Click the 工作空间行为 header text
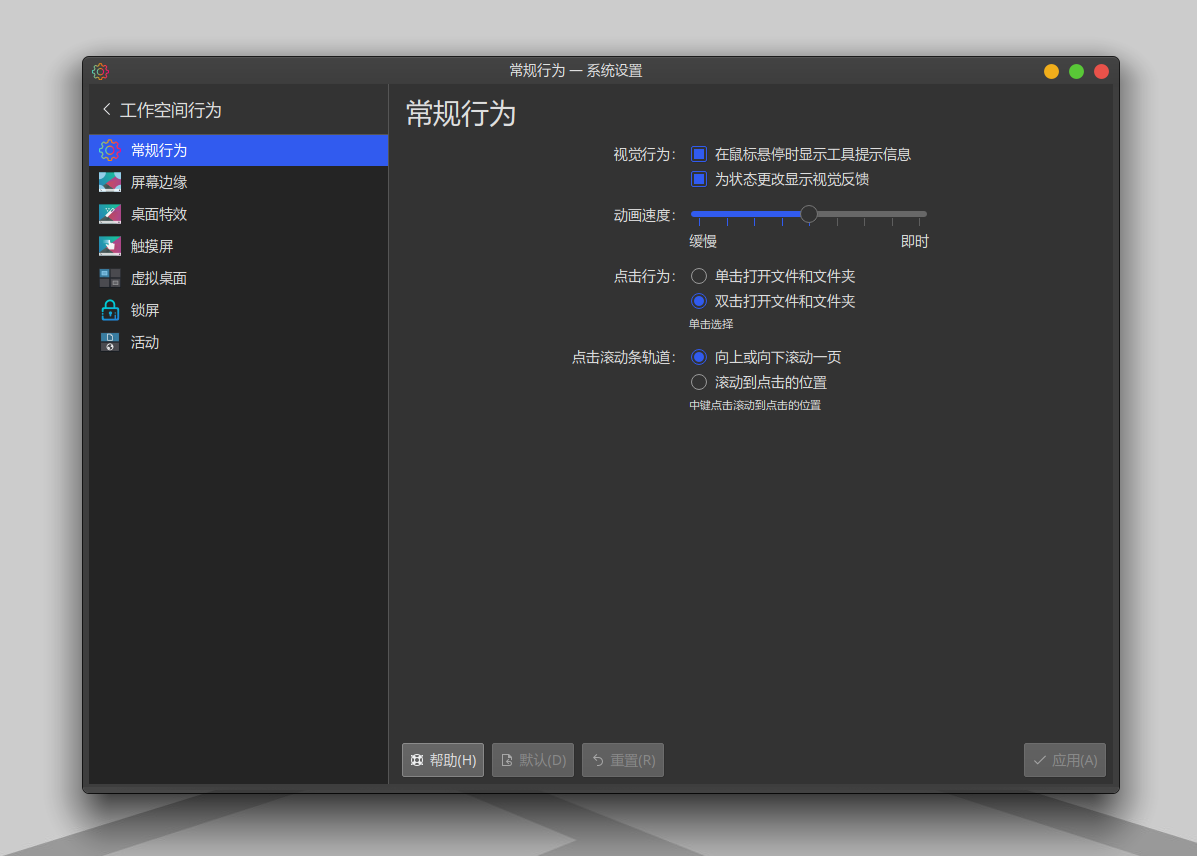The image size is (1197, 856). [x=171, y=111]
